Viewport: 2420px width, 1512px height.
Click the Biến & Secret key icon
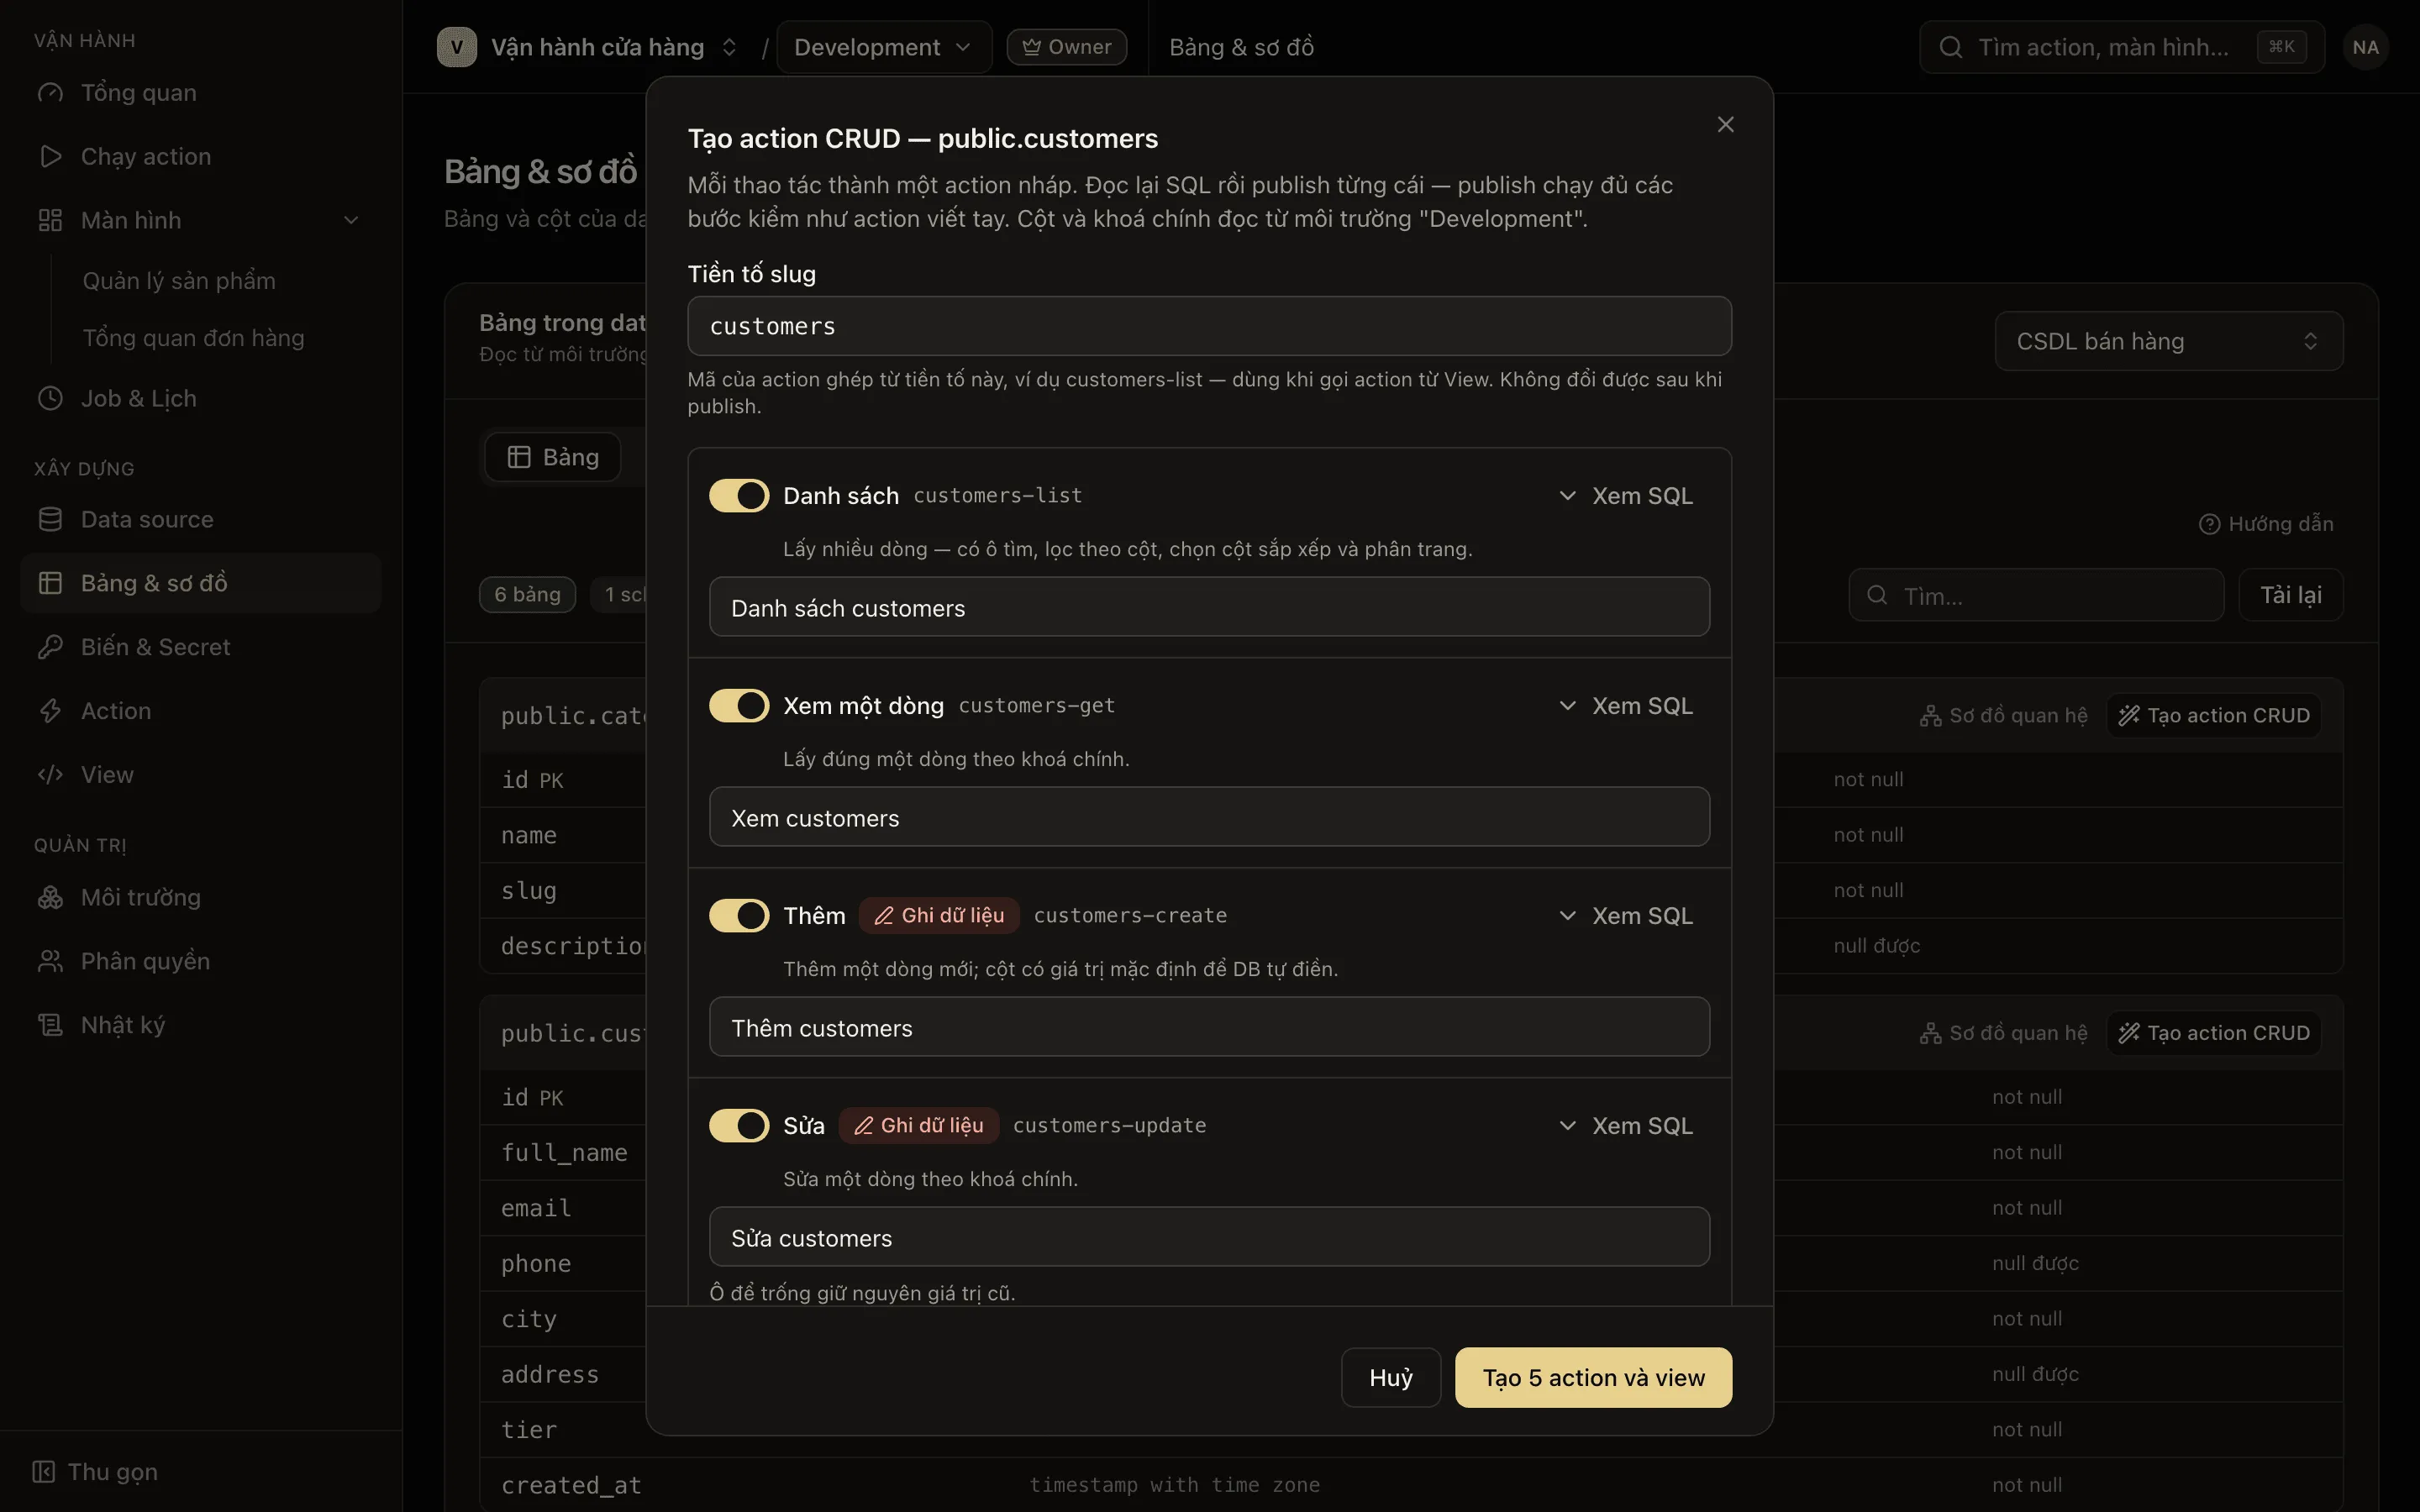[50, 647]
